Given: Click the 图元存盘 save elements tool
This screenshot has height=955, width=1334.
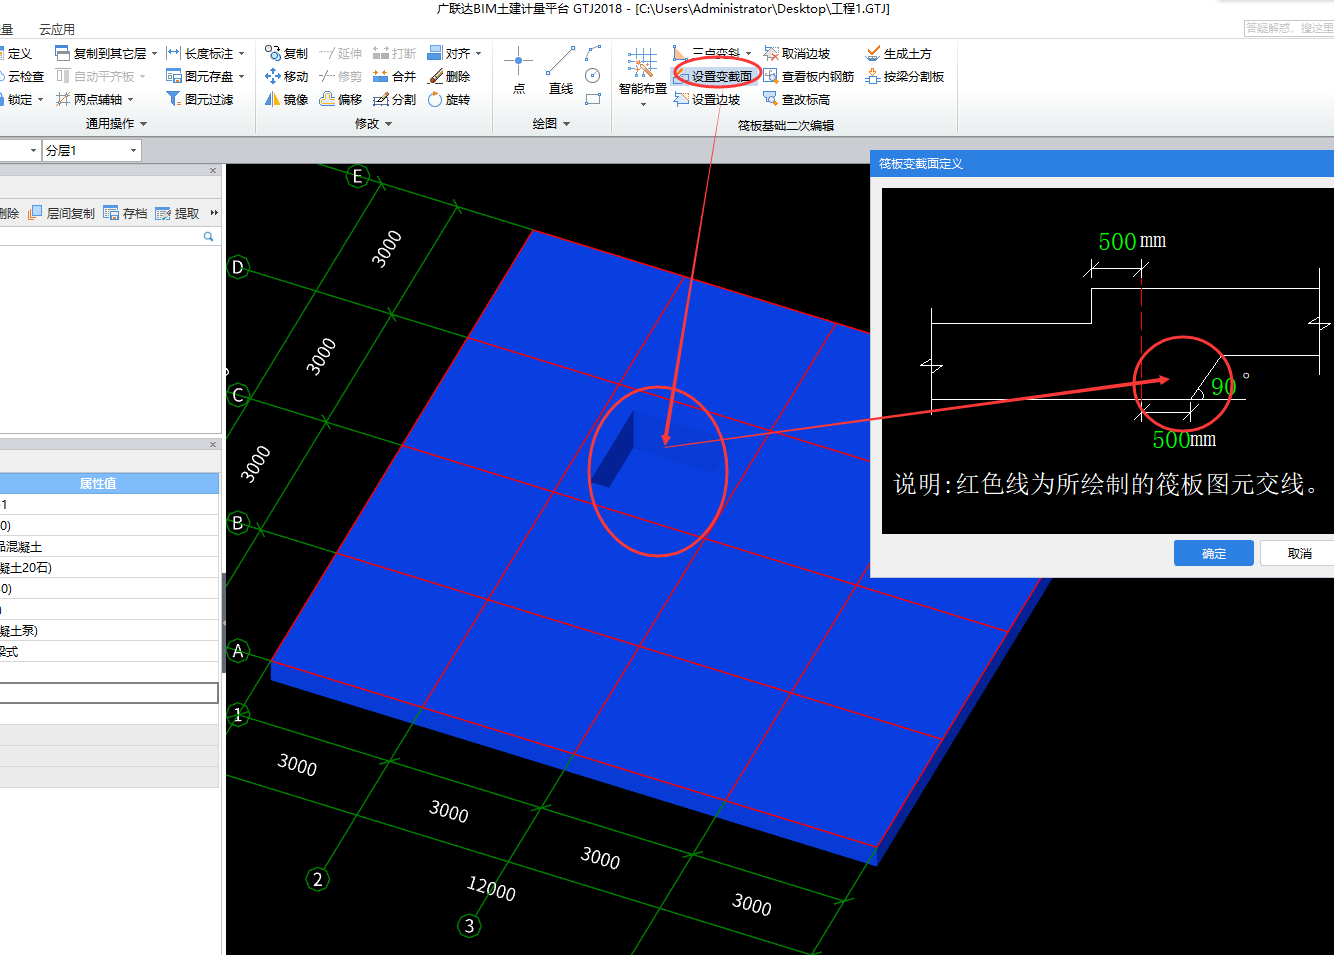Looking at the screenshot, I should [x=200, y=77].
